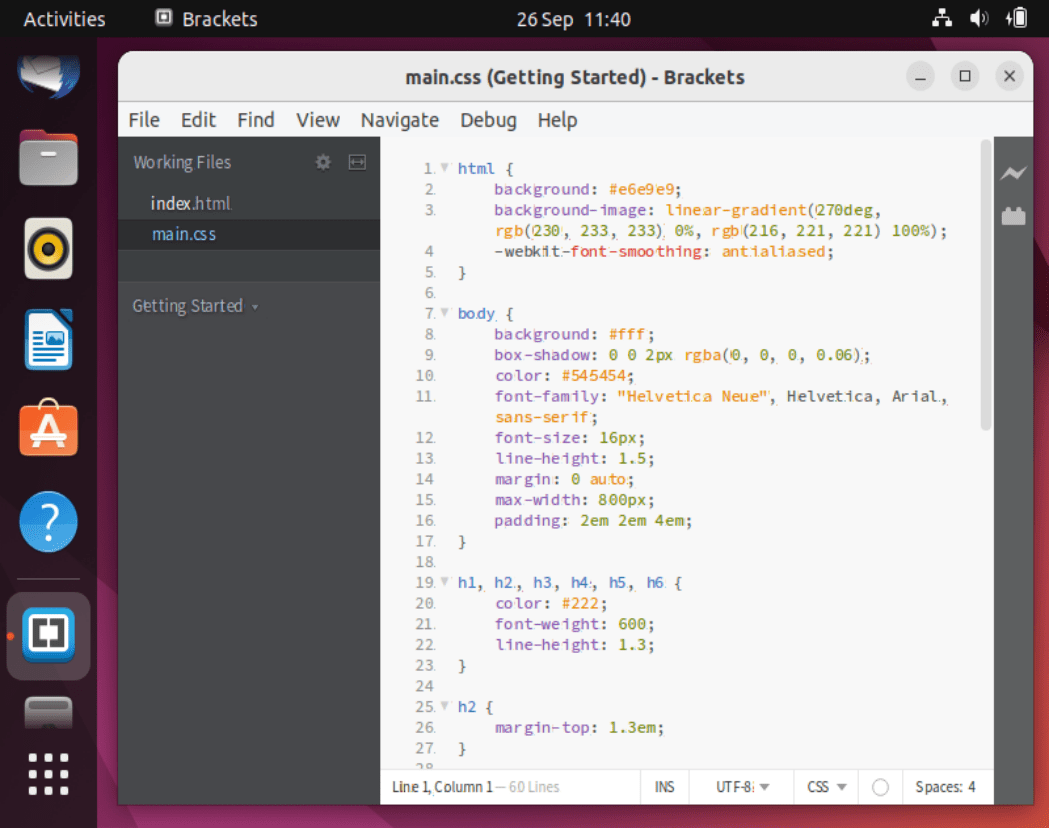Open the Extension Manager icon
Screen dimensions: 1049x828
pyautogui.click(x=1013, y=215)
